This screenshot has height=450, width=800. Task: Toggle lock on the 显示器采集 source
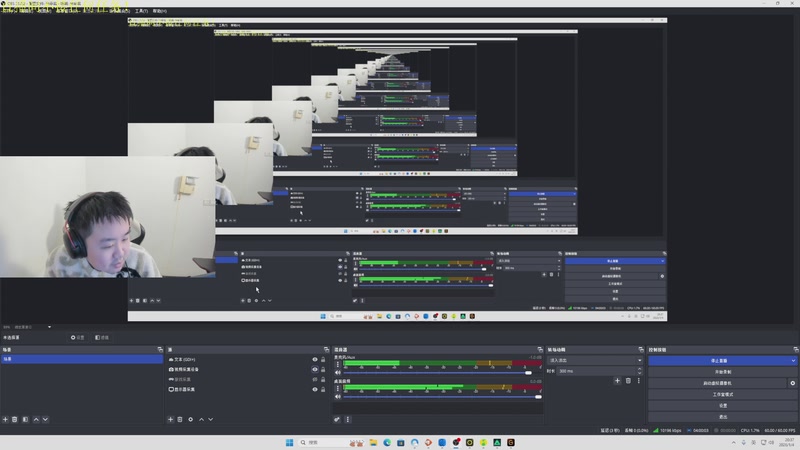(323, 389)
